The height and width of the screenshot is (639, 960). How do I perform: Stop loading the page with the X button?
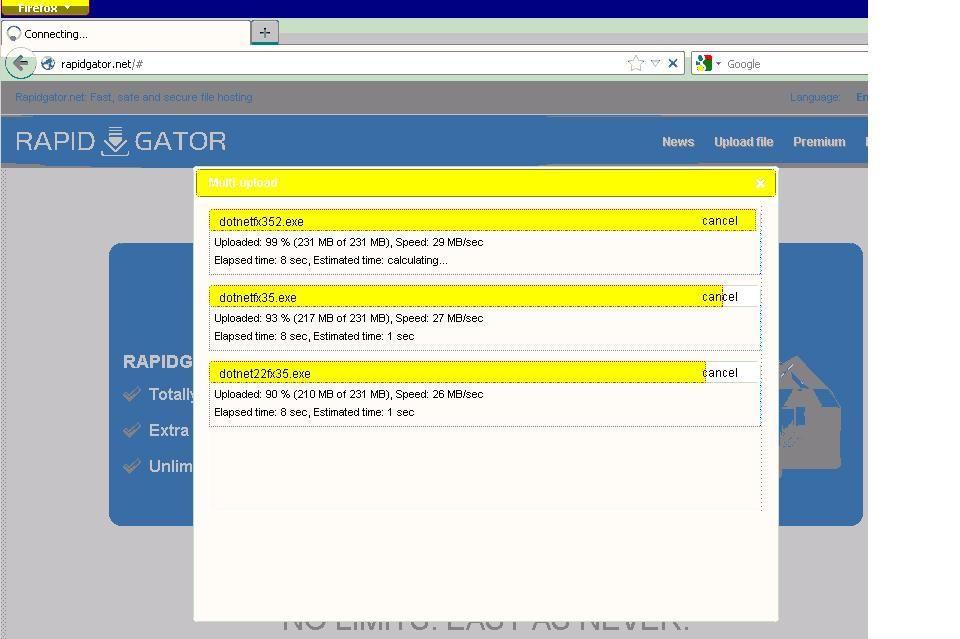pos(673,63)
